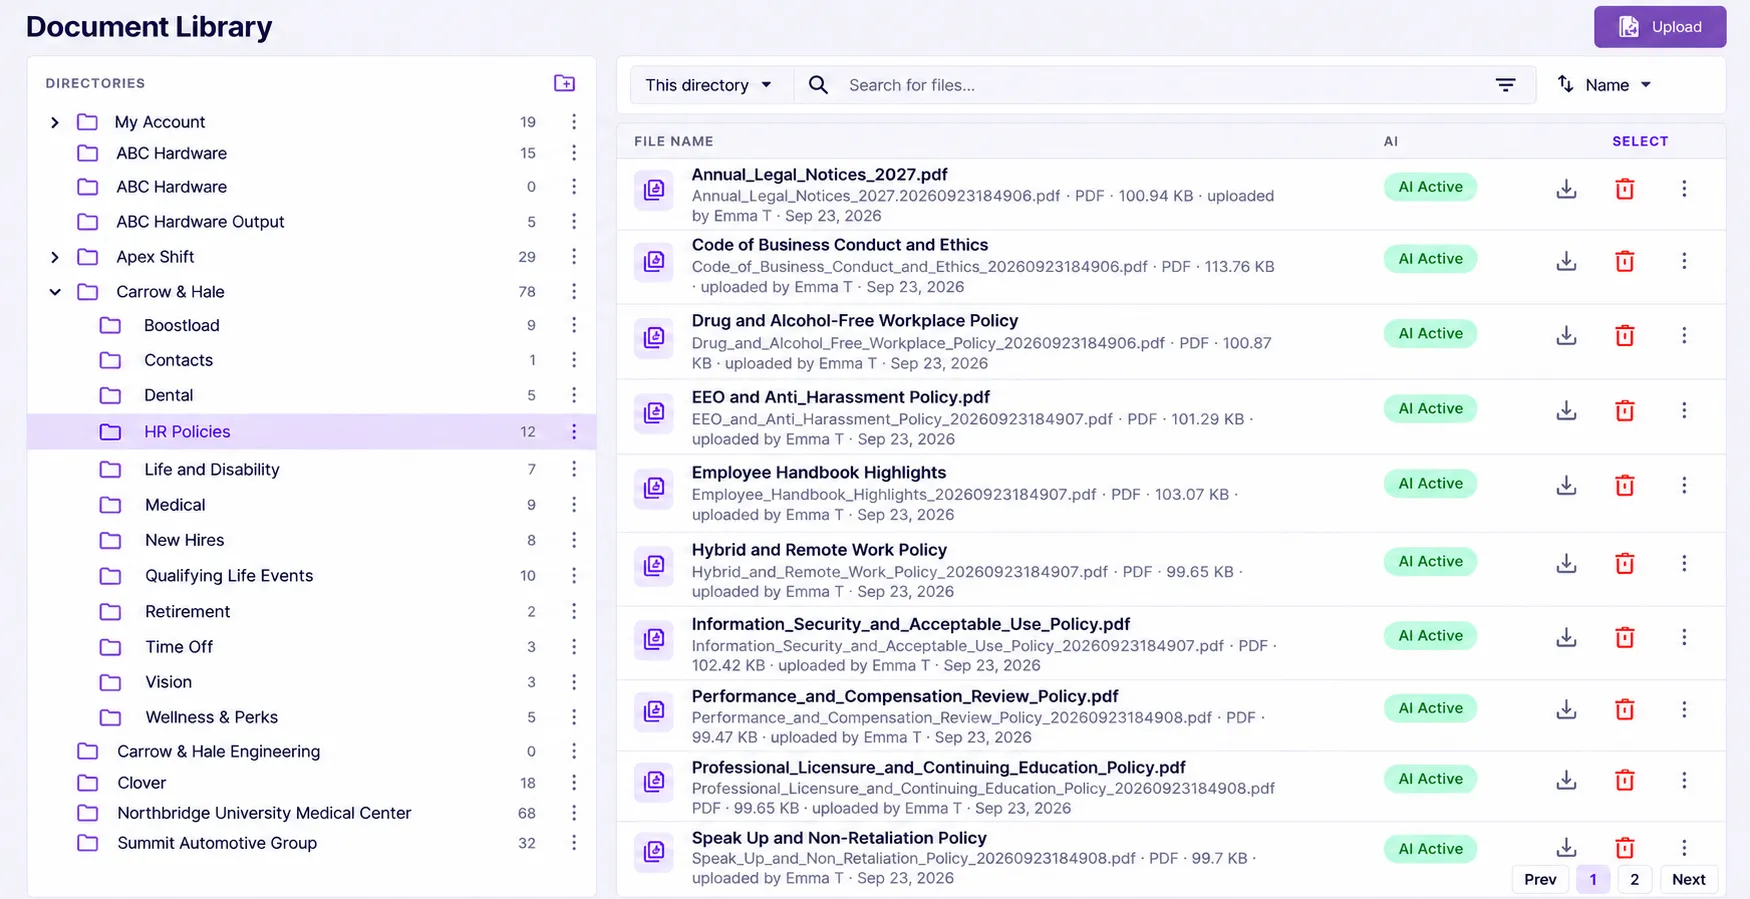Select Northbridge University Medical Center folder
The height and width of the screenshot is (899, 1750).
point(264,813)
